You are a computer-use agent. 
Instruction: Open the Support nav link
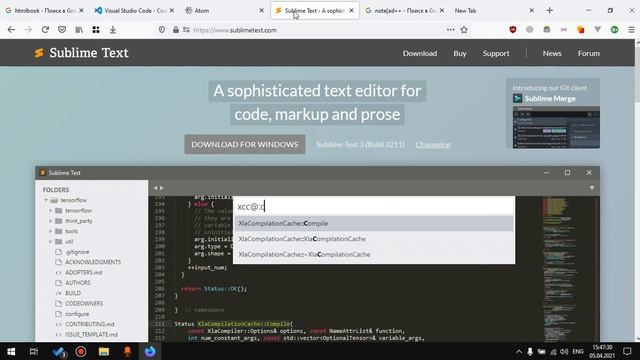(496, 53)
